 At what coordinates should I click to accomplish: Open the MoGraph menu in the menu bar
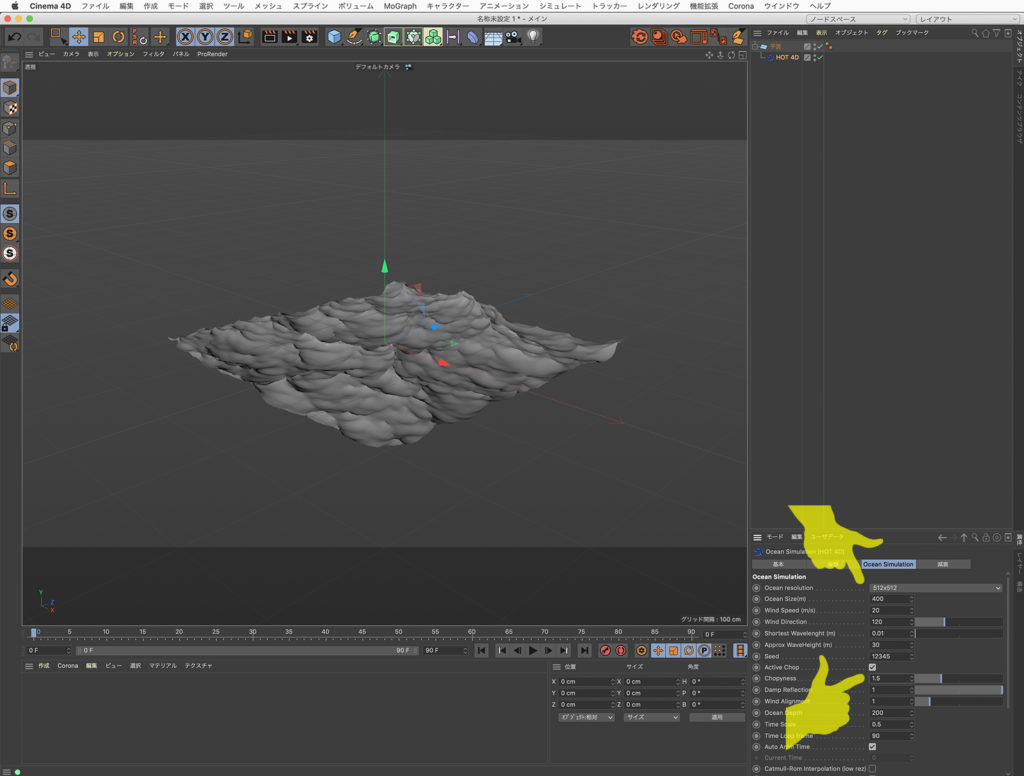point(399,6)
